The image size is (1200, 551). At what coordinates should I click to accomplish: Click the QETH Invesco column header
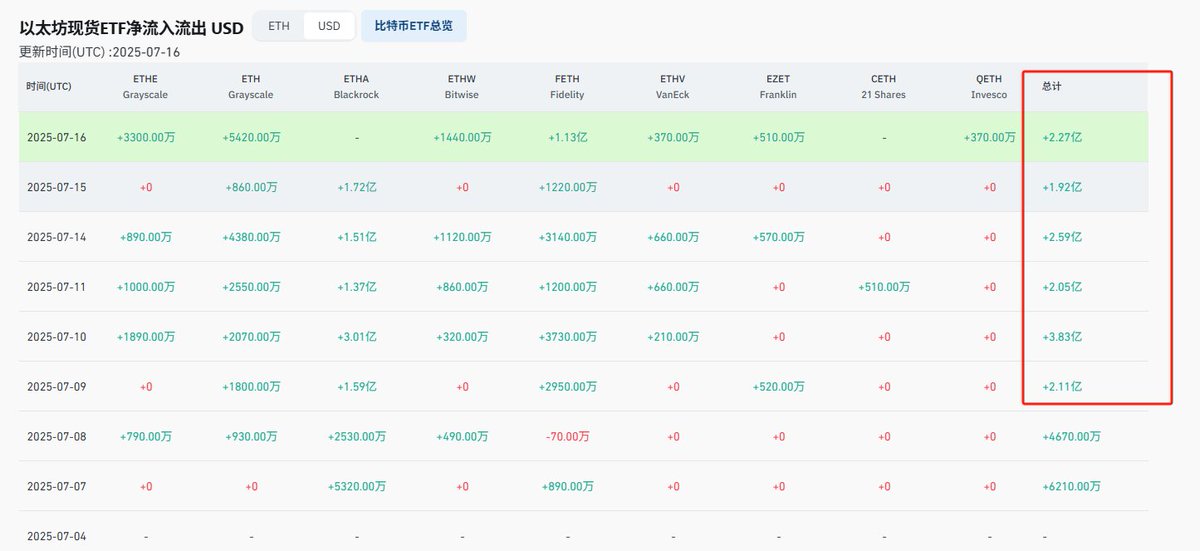click(x=989, y=87)
